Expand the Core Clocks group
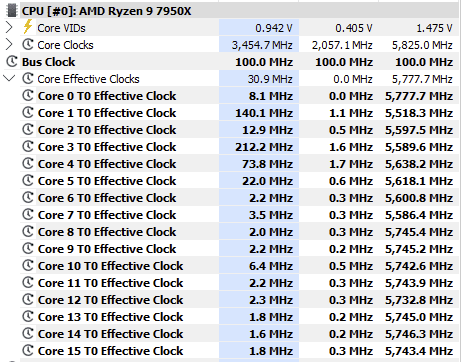Image resolution: width=461 pixels, height=362 pixels. (9, 44)
